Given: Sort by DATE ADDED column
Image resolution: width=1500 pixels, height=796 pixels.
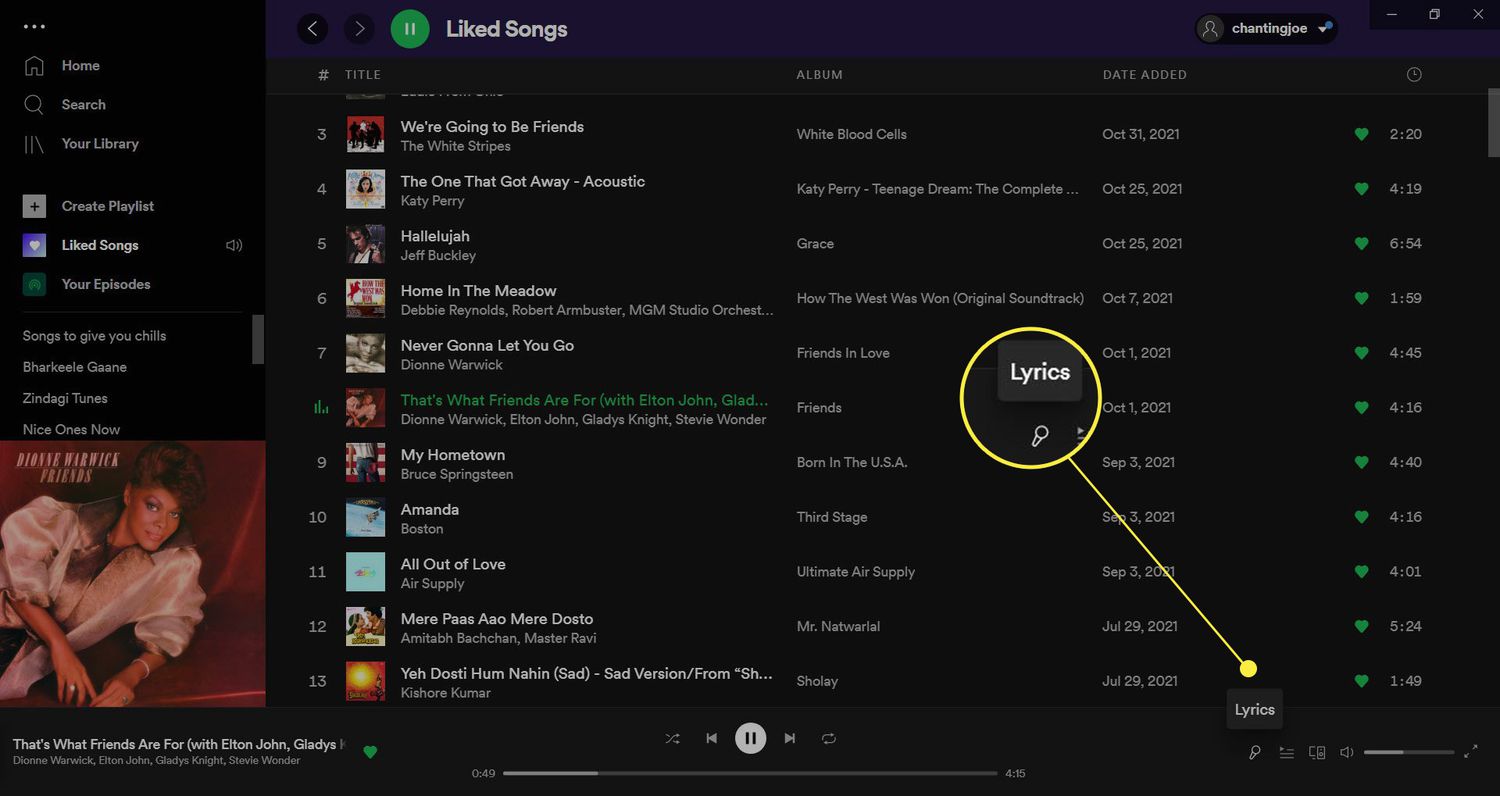Looking at the screenshot, I should (x=1145, y=75).
